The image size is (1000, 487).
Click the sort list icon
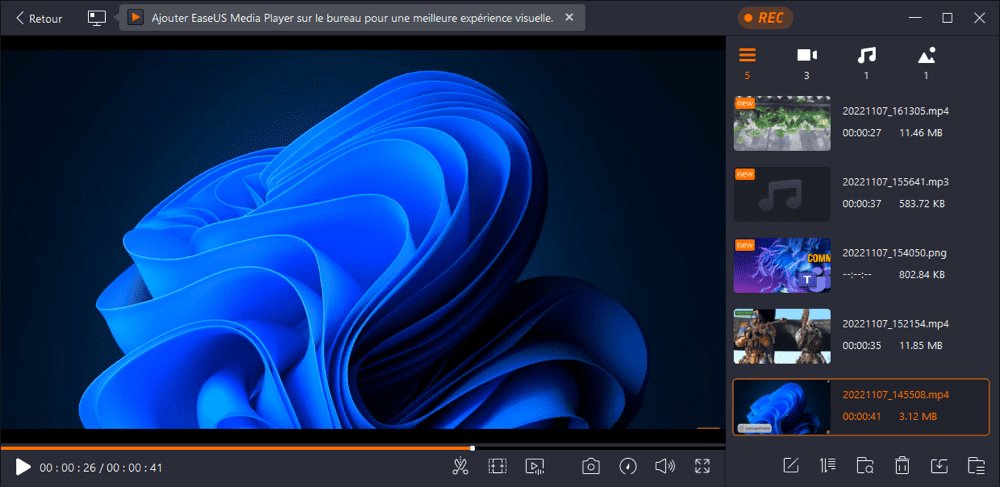click(x=828, y=466)
